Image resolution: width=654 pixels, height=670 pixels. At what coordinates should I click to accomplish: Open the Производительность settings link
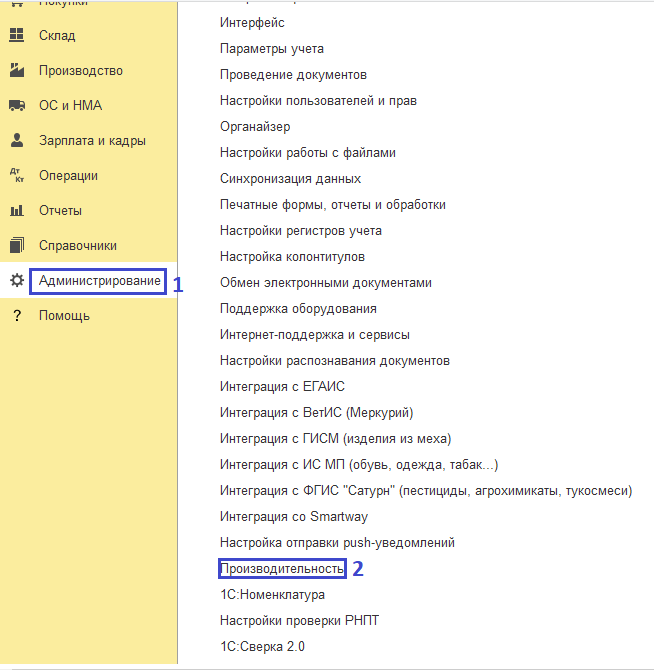tap(282, 569)
